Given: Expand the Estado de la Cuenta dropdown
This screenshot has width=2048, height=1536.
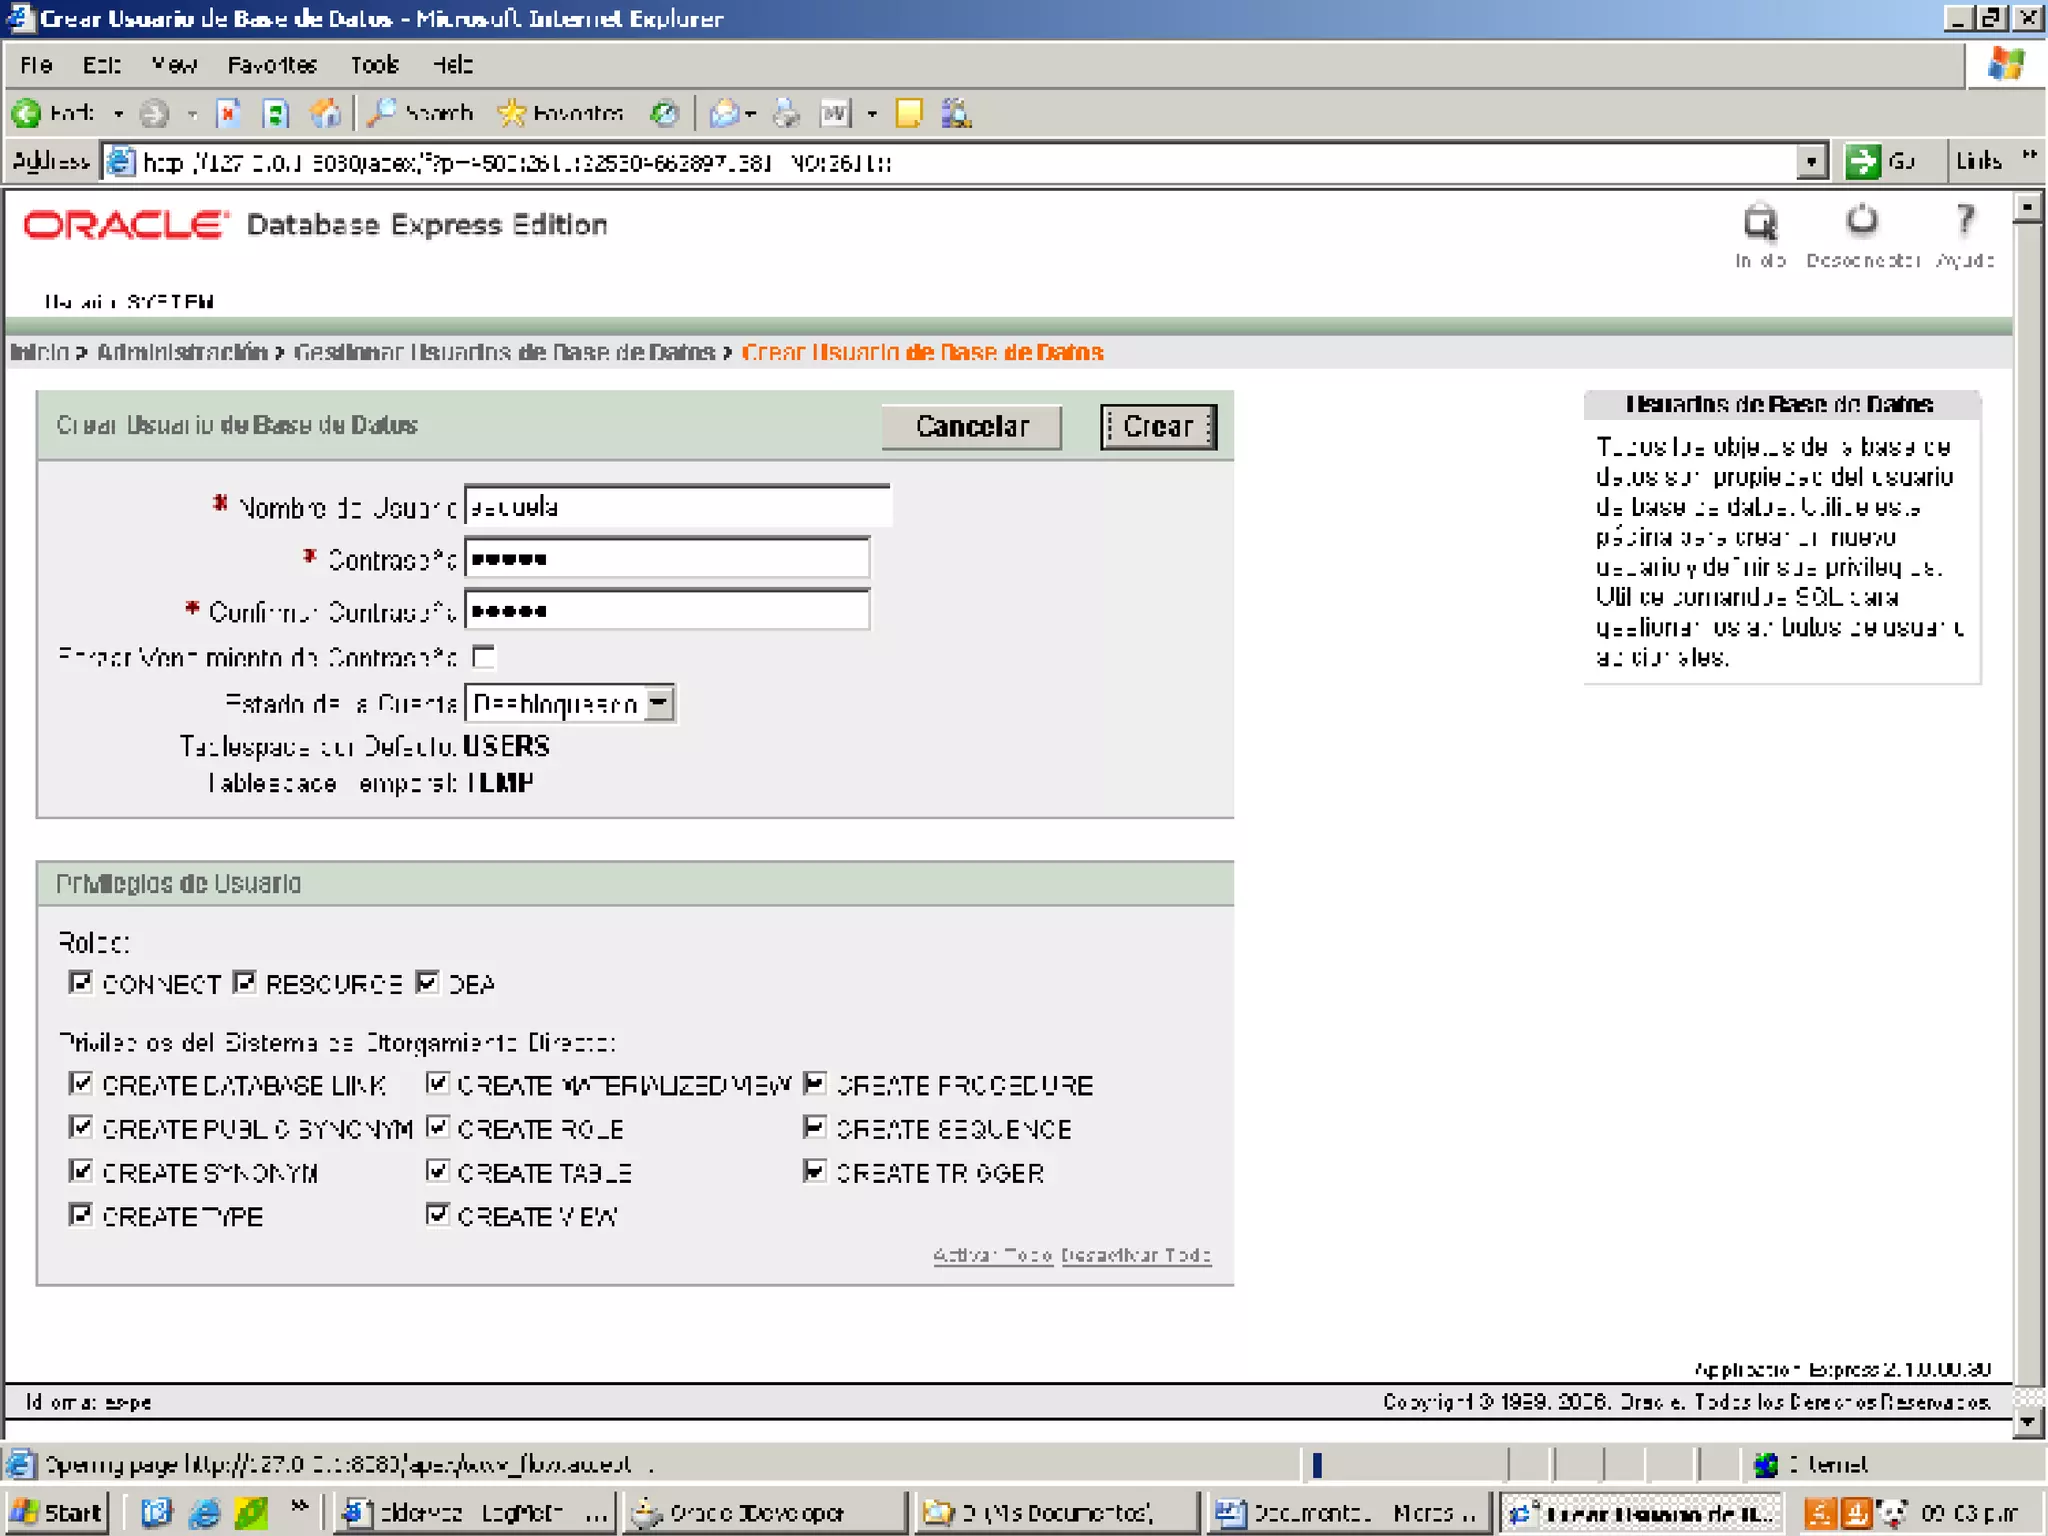Looking at the screenshot, I should [659, 703].
